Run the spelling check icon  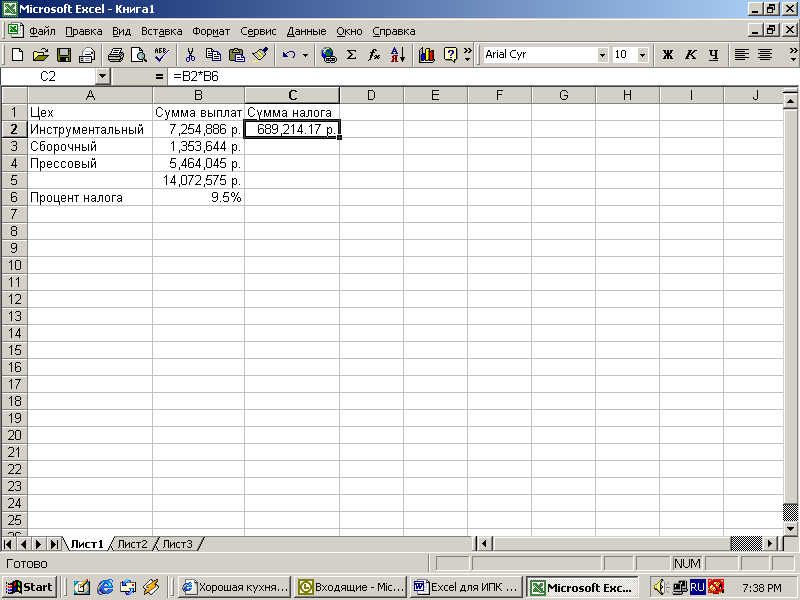[162, 55]
